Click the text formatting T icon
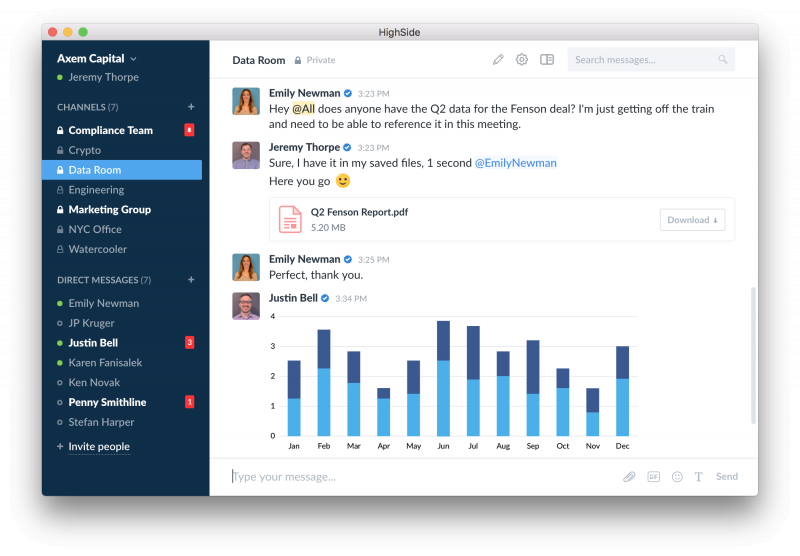 point(698,476)
